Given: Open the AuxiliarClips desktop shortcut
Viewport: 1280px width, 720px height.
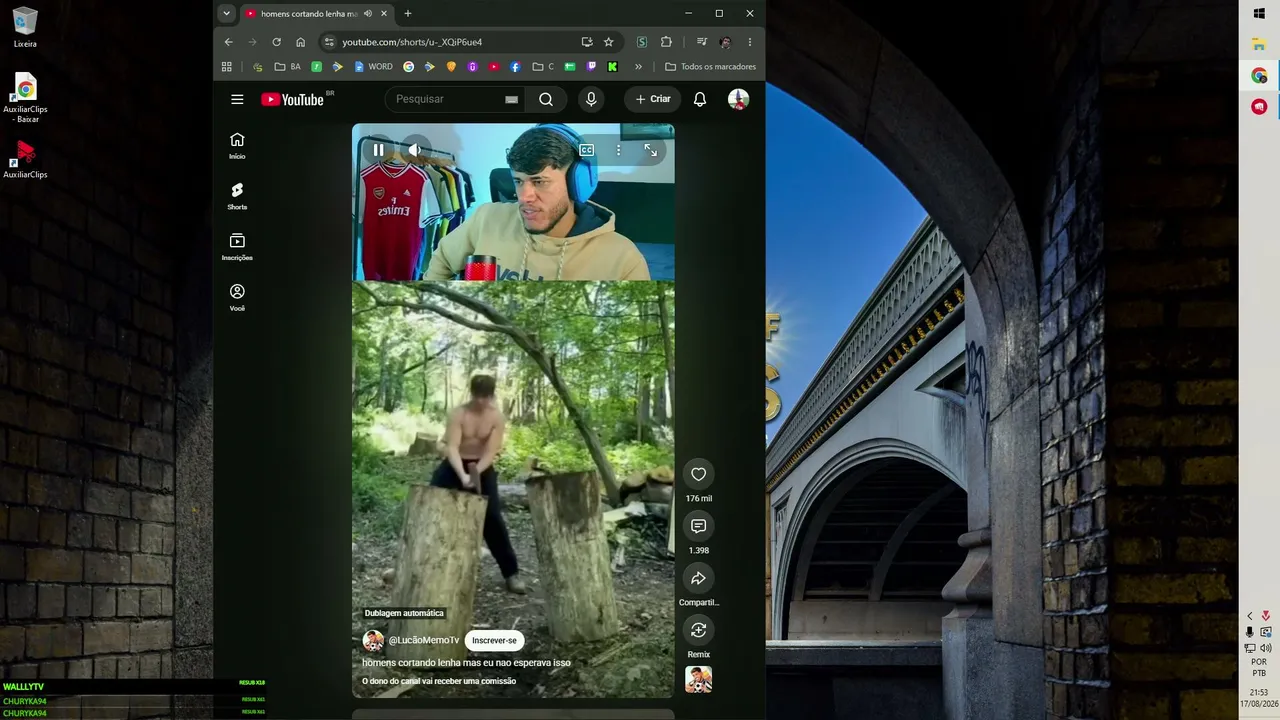Looking at the screenshot, I should click(x=25, y=159).
